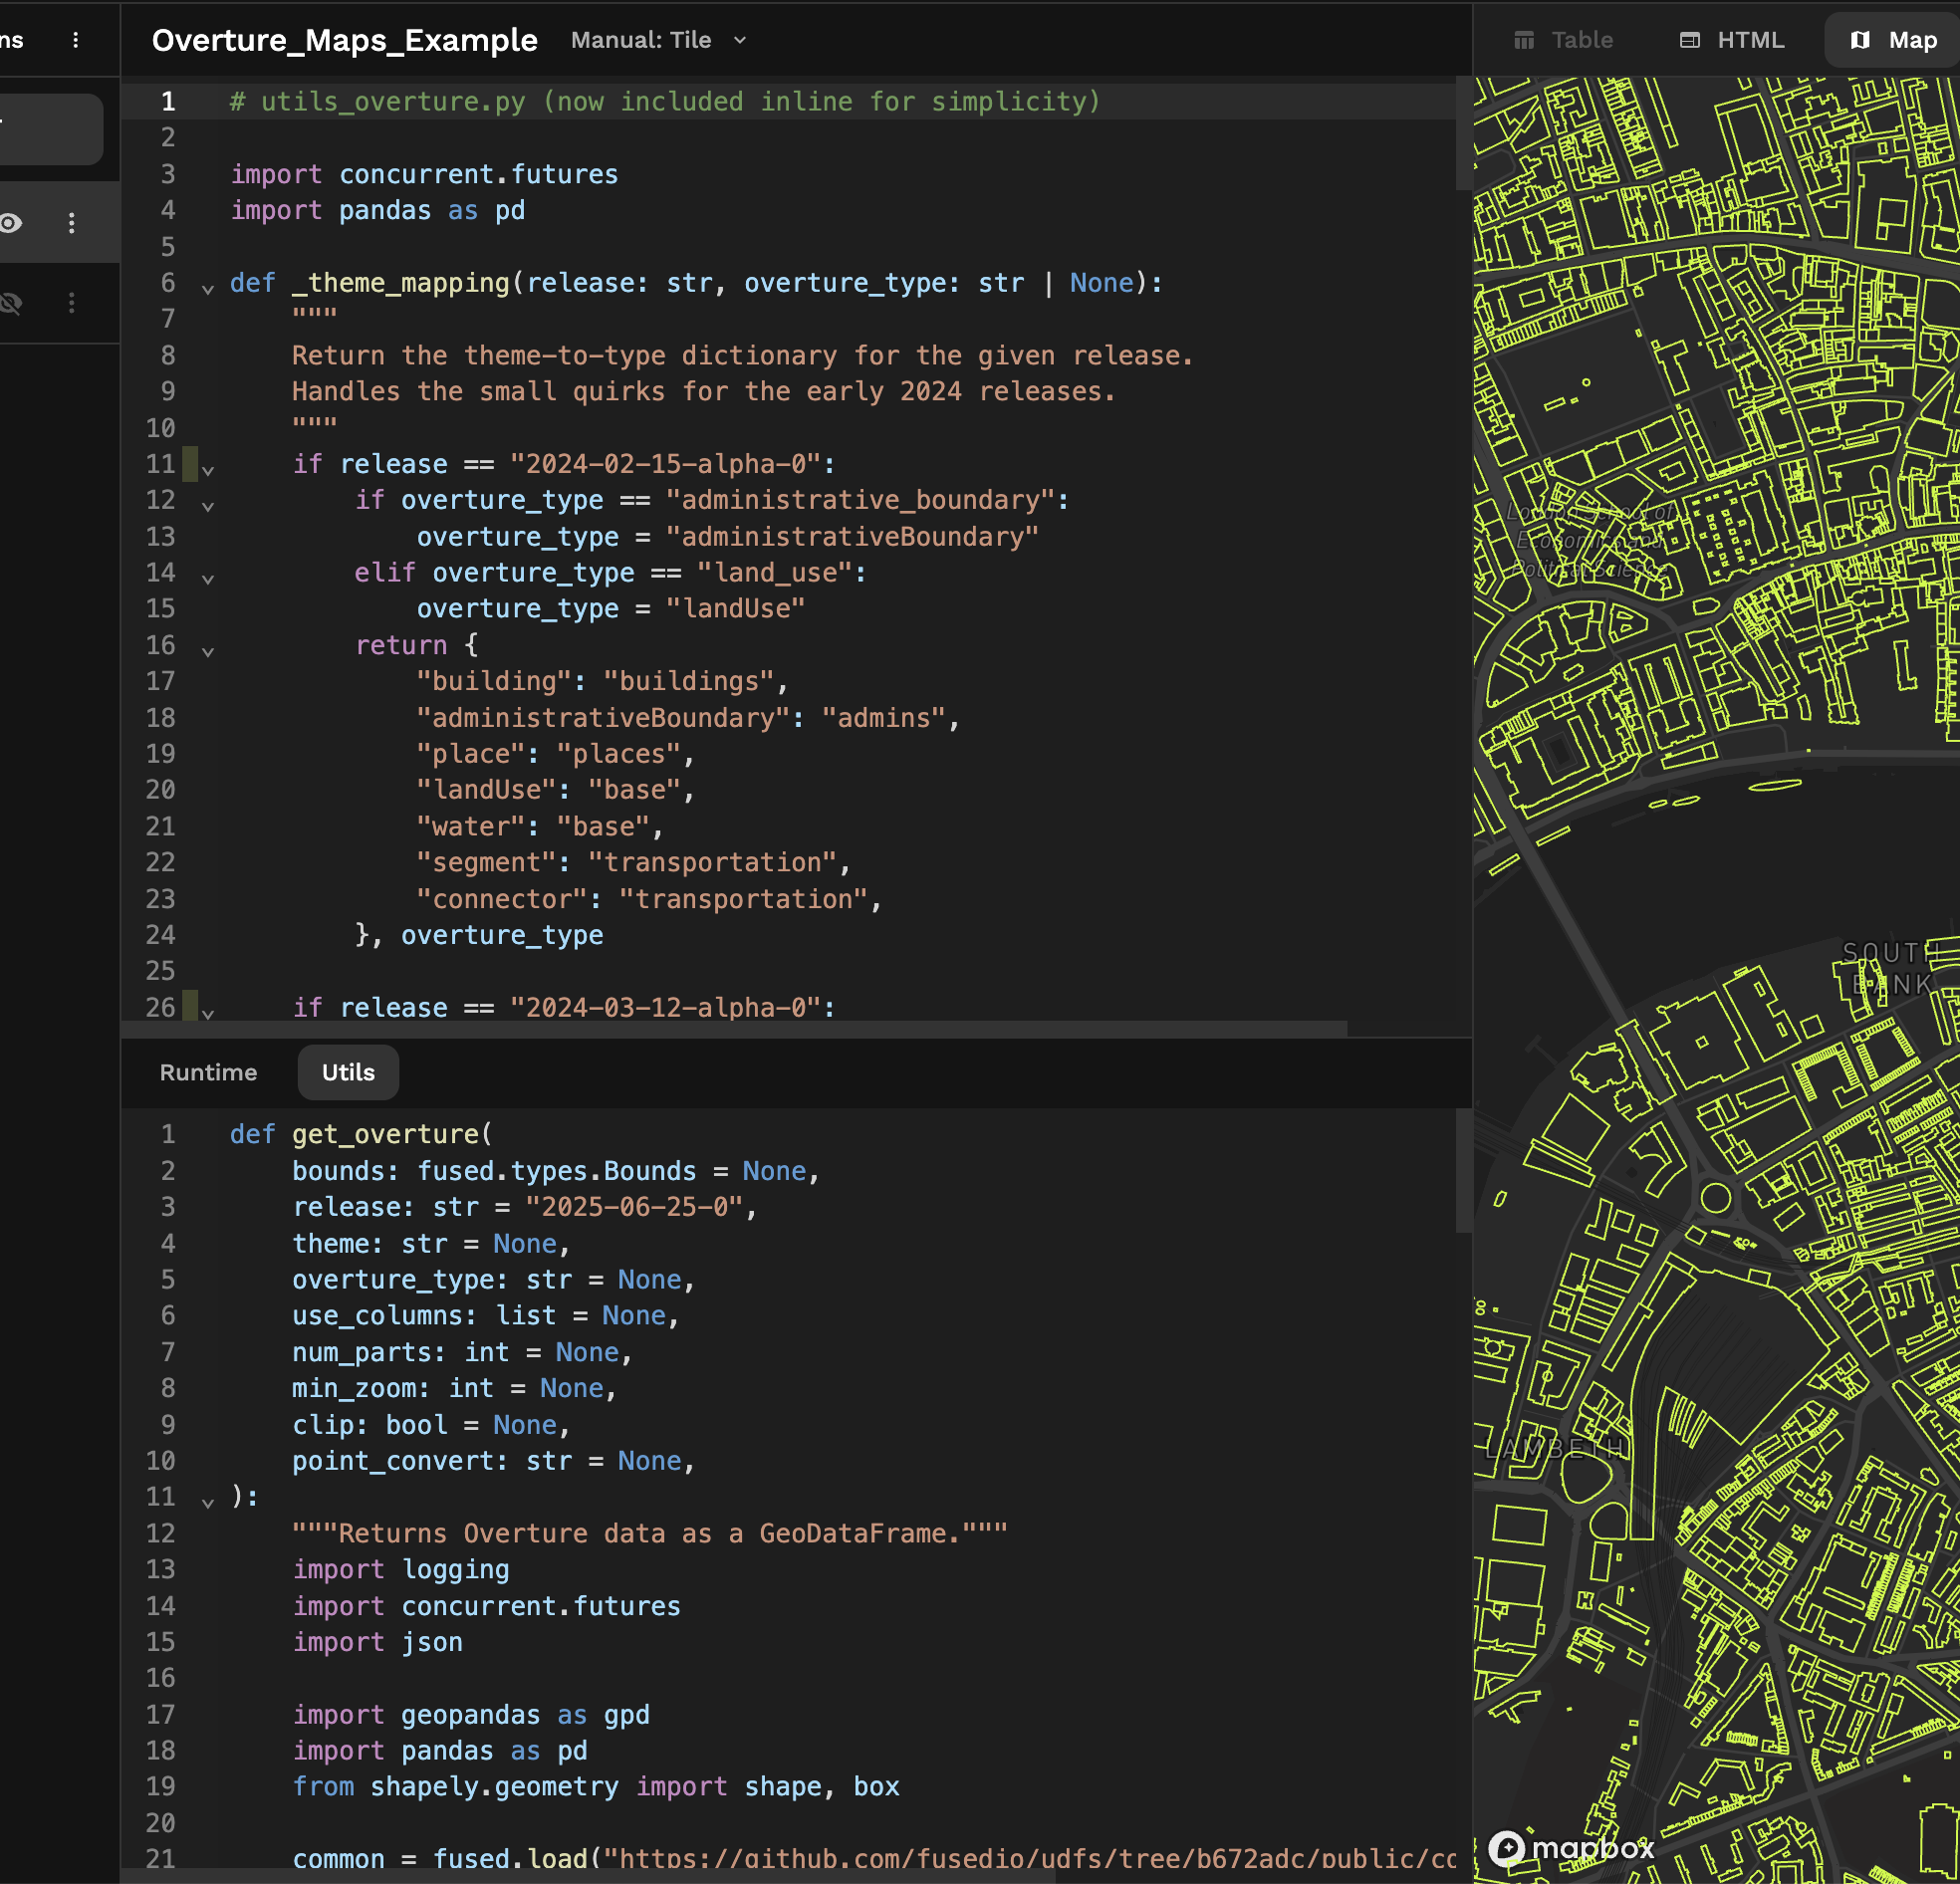Show the layer with the crossed-out eye

point(10,303)
